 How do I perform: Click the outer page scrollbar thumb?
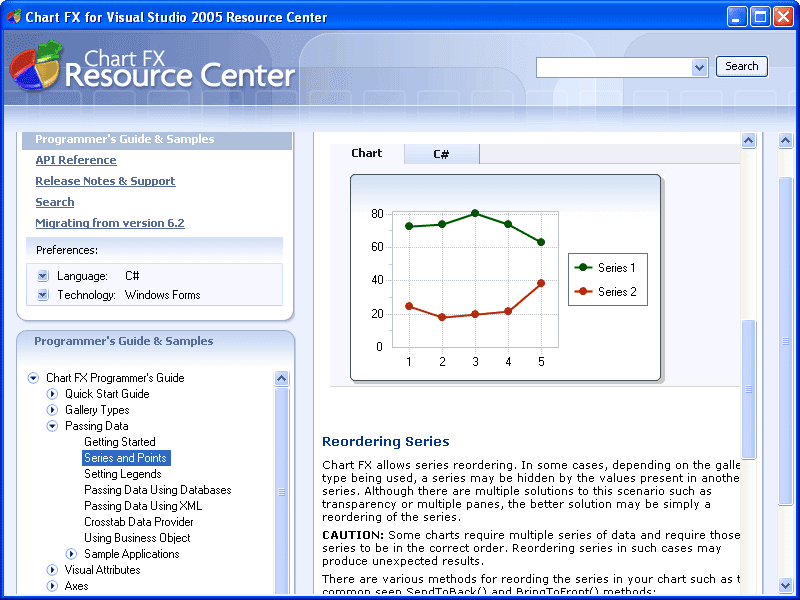coord(786,341)
